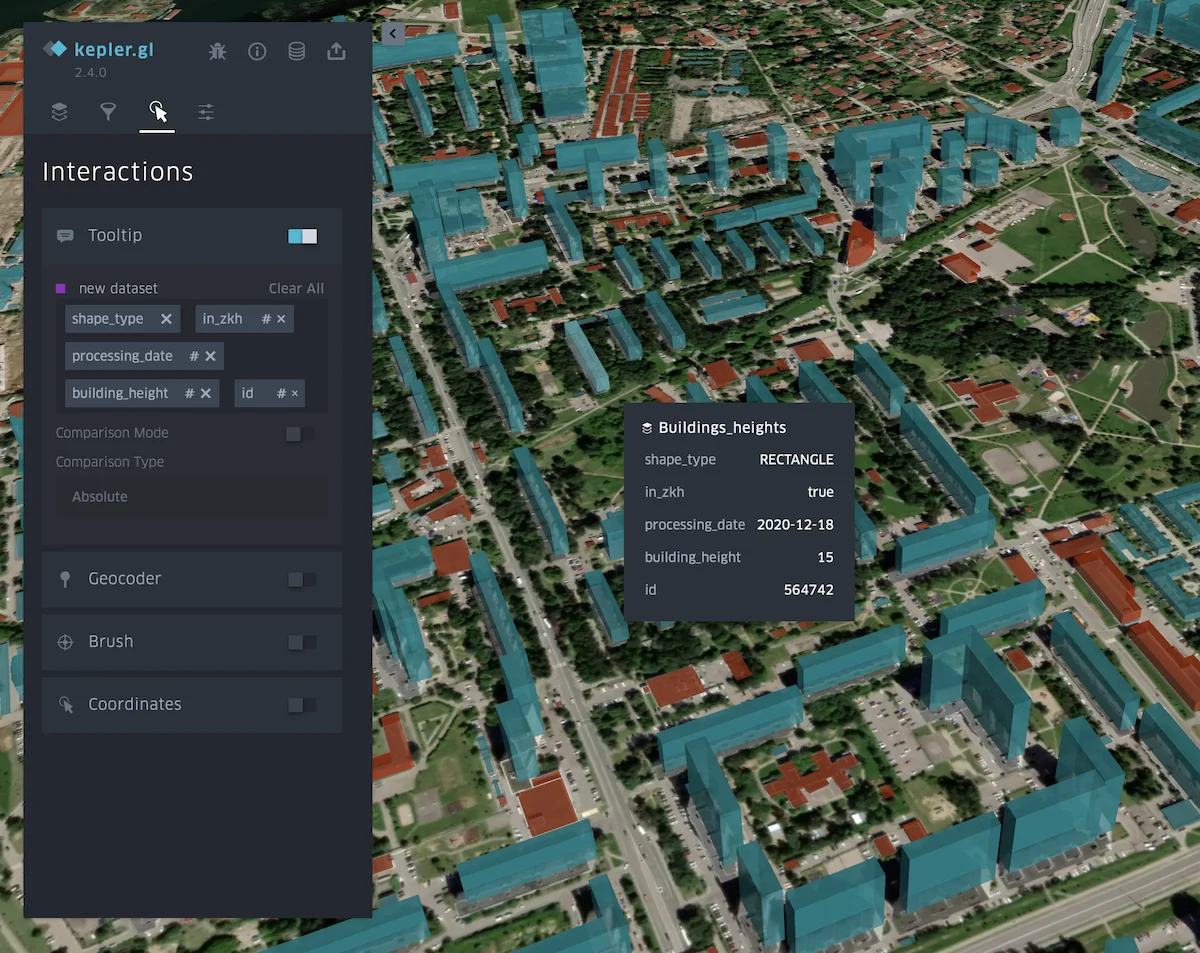The height and width of the screenshot is (953, 1200).
Task: Remove the building_height field chip
Action: click(205, 393)
